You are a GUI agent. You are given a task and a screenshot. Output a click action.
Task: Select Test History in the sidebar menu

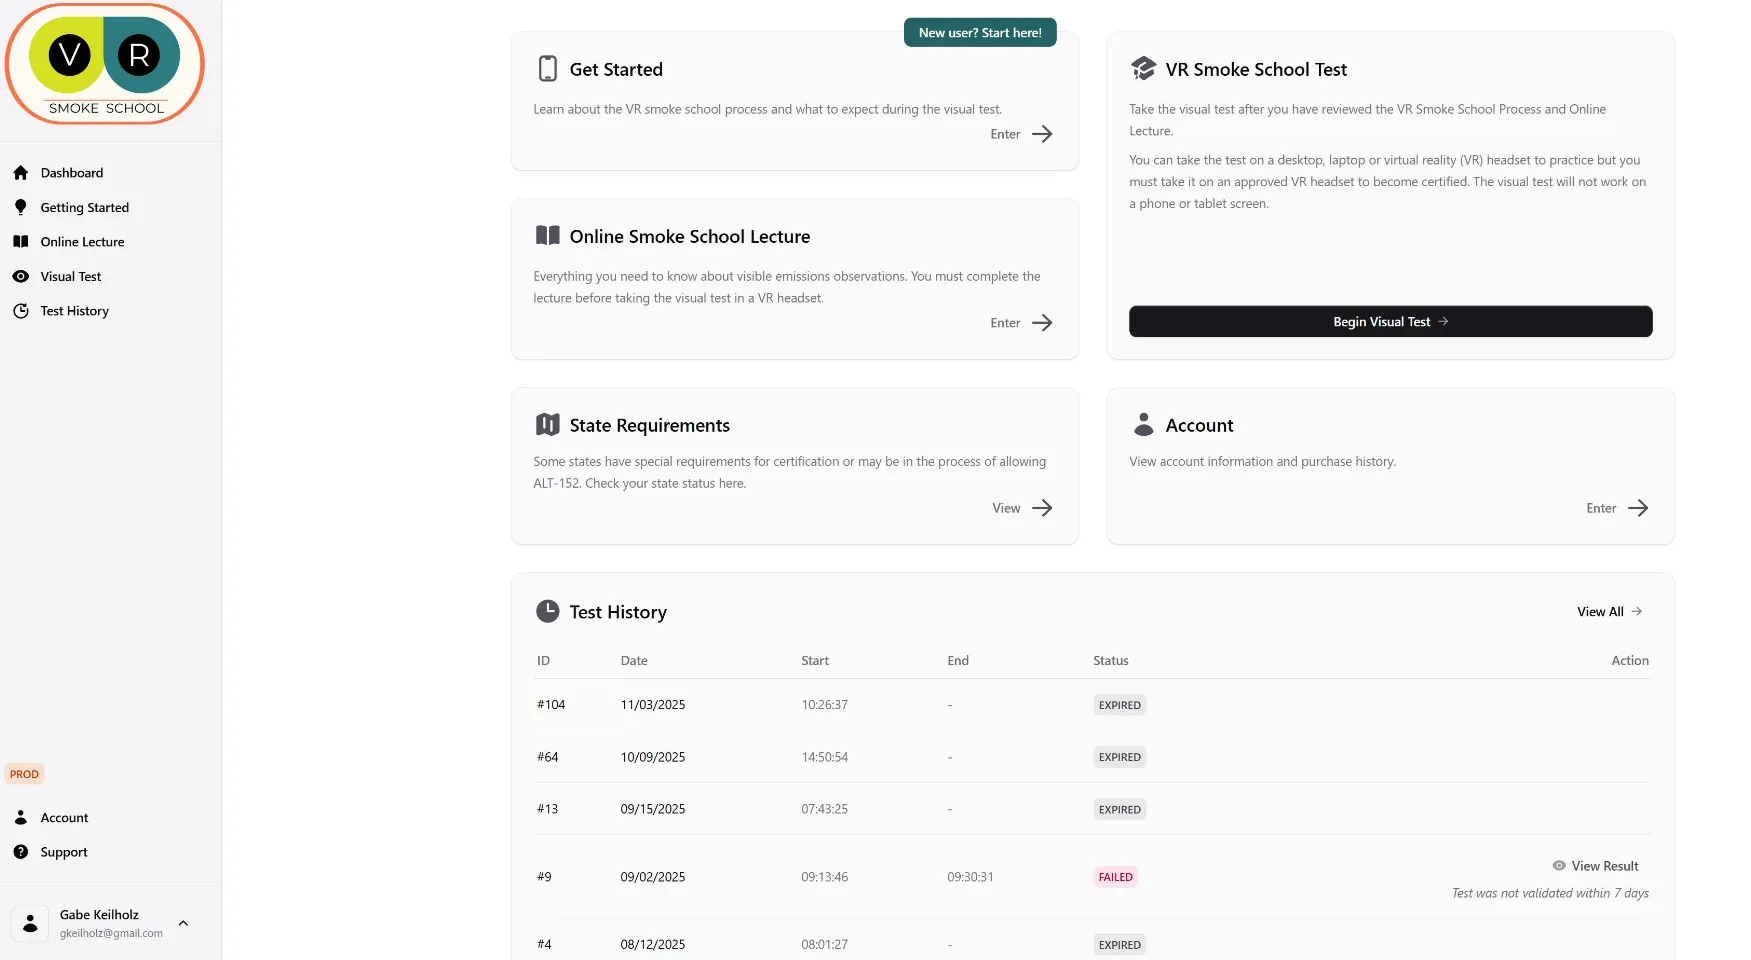point(73,311)
